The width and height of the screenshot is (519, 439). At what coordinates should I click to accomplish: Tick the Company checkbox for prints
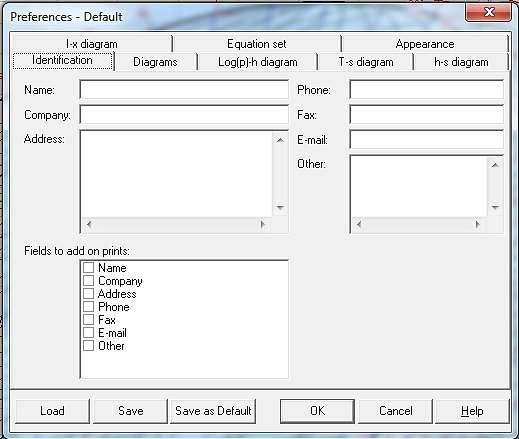point(88,280)
